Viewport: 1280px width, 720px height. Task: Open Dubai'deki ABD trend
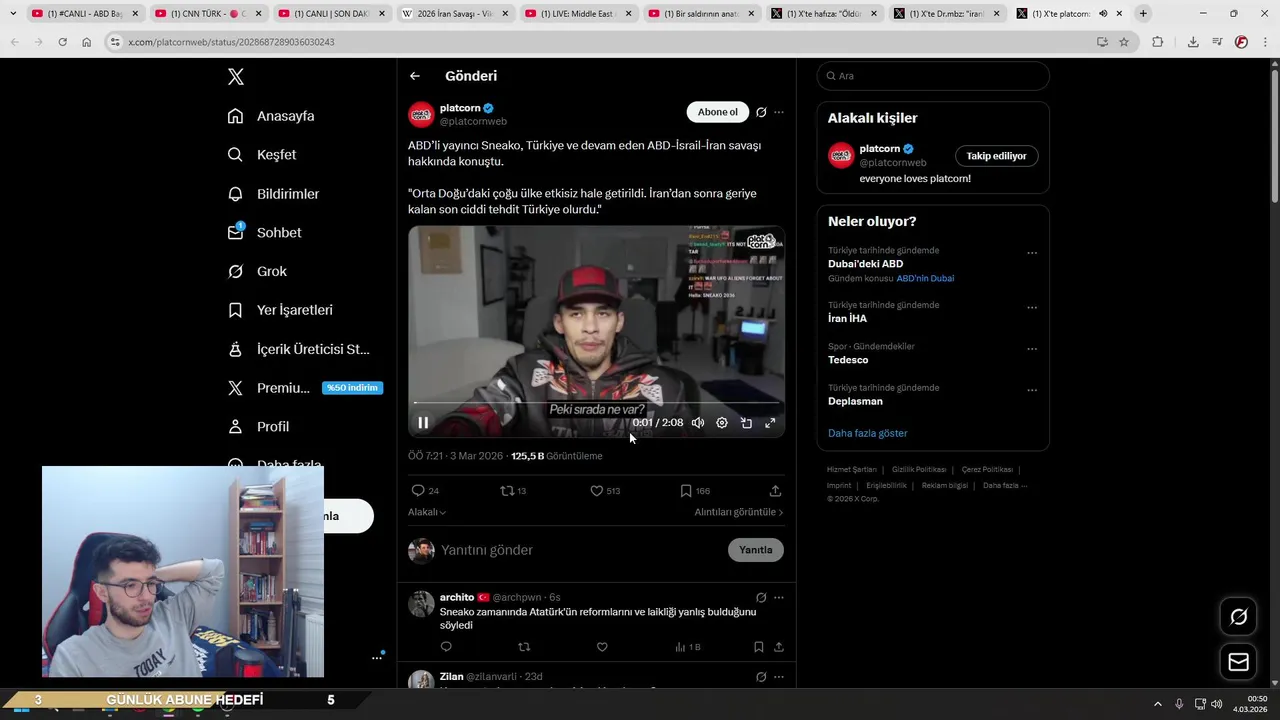[x=865, y=264]
